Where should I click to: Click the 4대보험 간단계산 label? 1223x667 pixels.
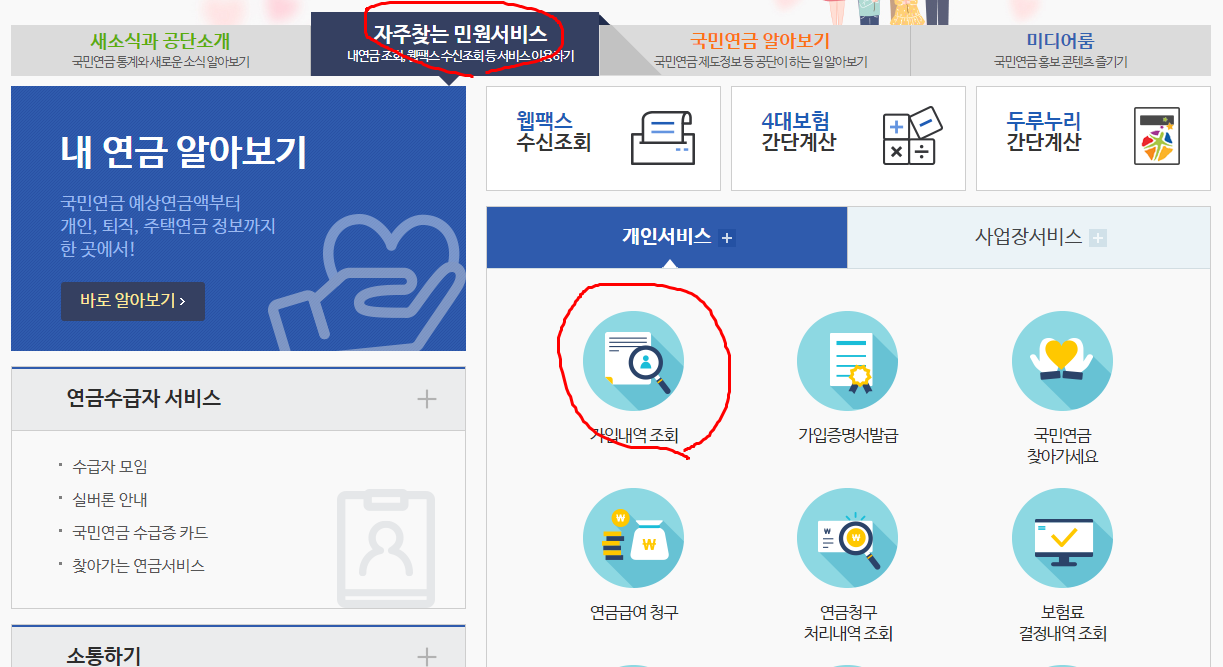tap(798, 132)
